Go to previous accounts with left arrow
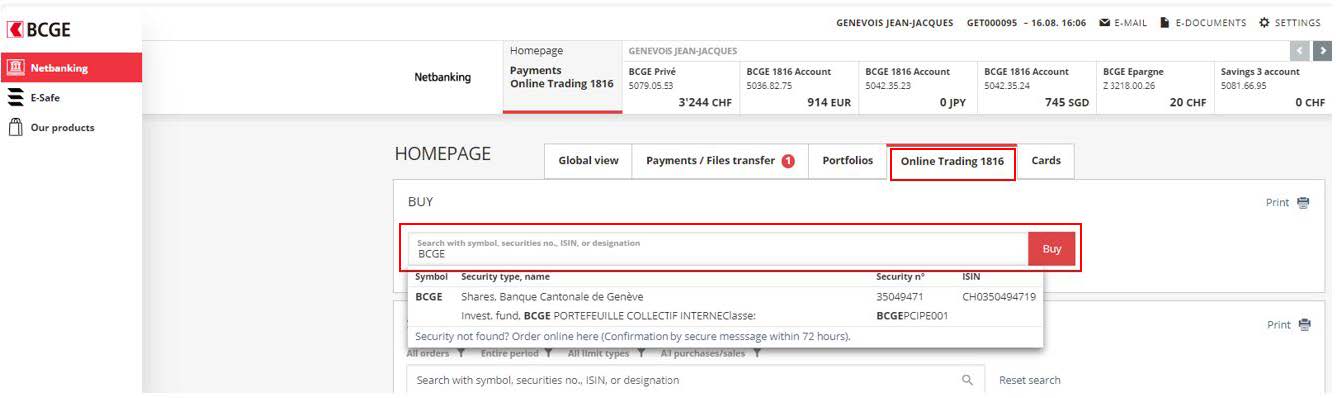Screen dimensions: 1336x398 [1301, 50]
